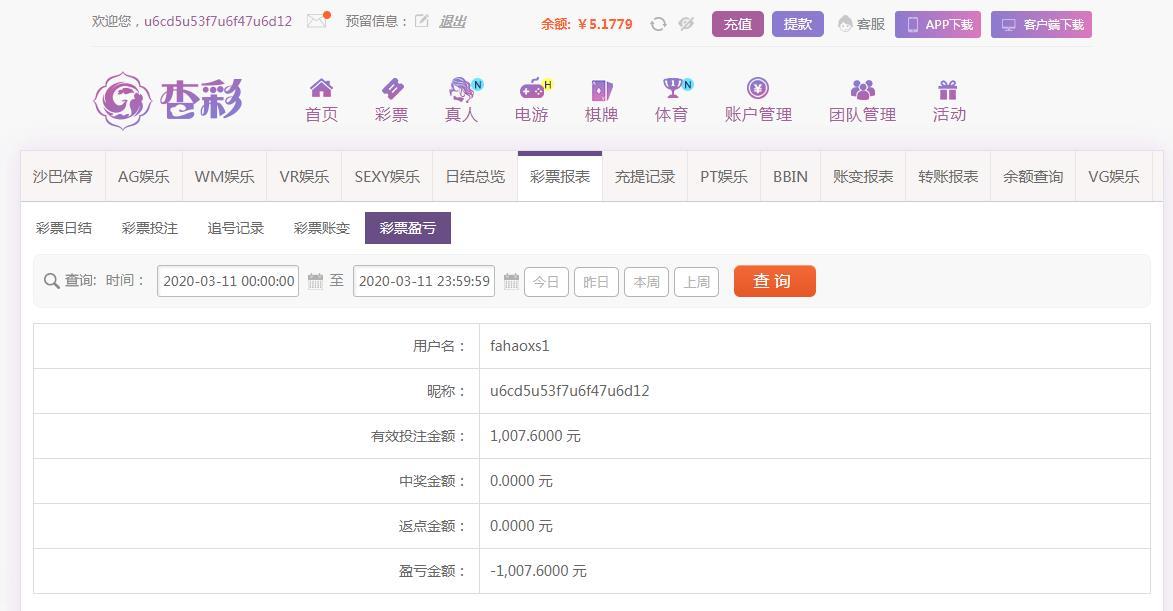Click welcome username u6cd5u53f7u6f47u6d12 at top
Screen dimensions: 1173x611
click(218, 22)
